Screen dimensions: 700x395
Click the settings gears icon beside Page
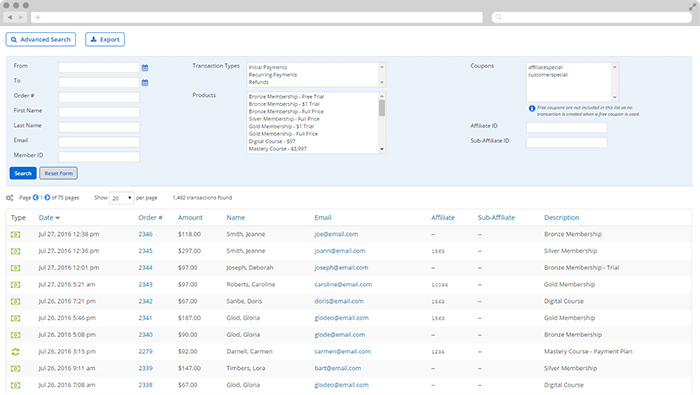coord(9,198)
